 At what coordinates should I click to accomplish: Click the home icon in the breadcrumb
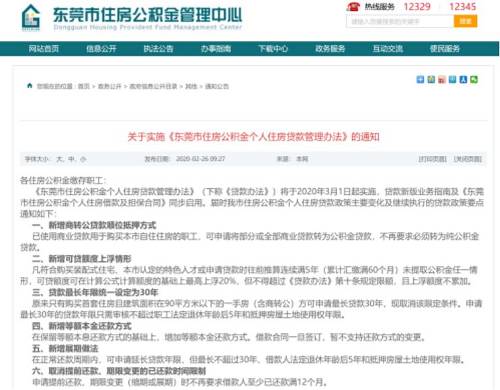pos(30,86)
